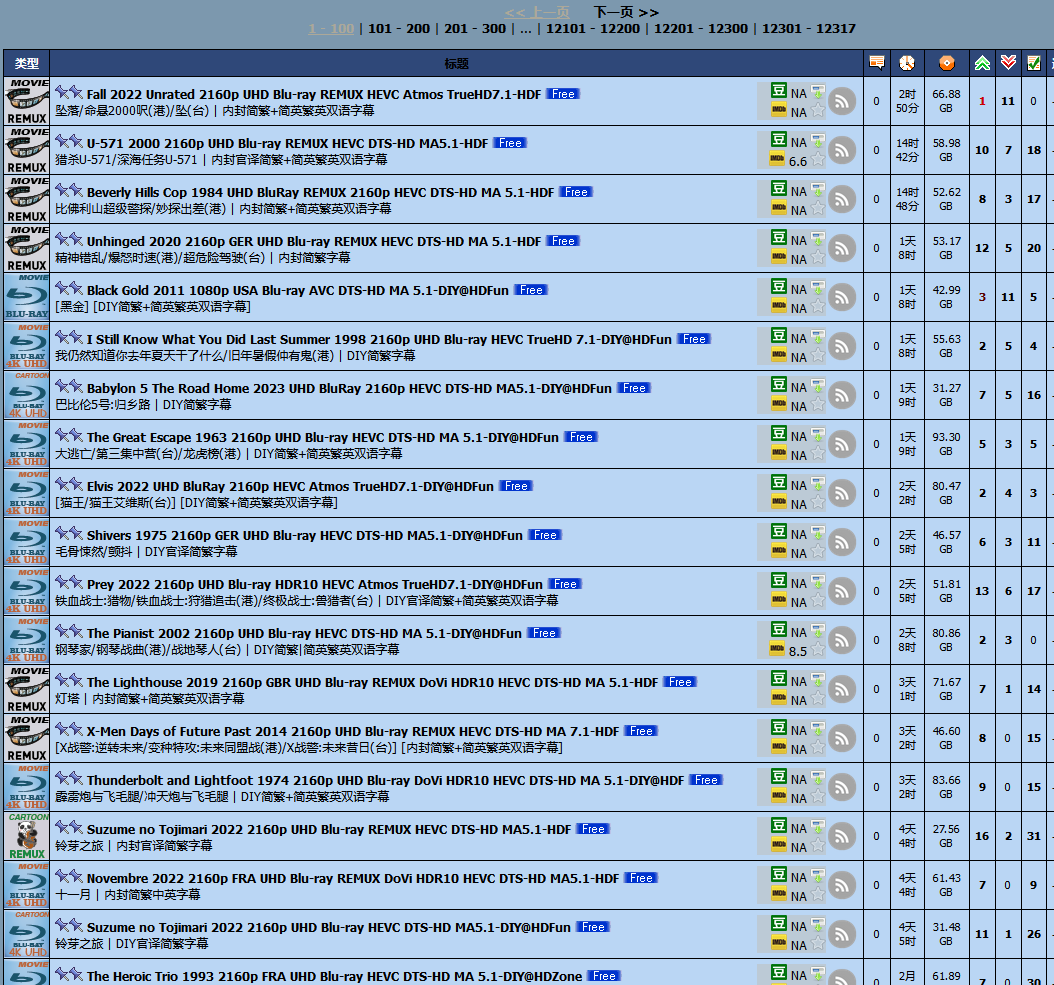Download the Unhinged 2020 torrent
This screenshot has height=985, width=1054.
pyautogui.click(x=817, y=239)
